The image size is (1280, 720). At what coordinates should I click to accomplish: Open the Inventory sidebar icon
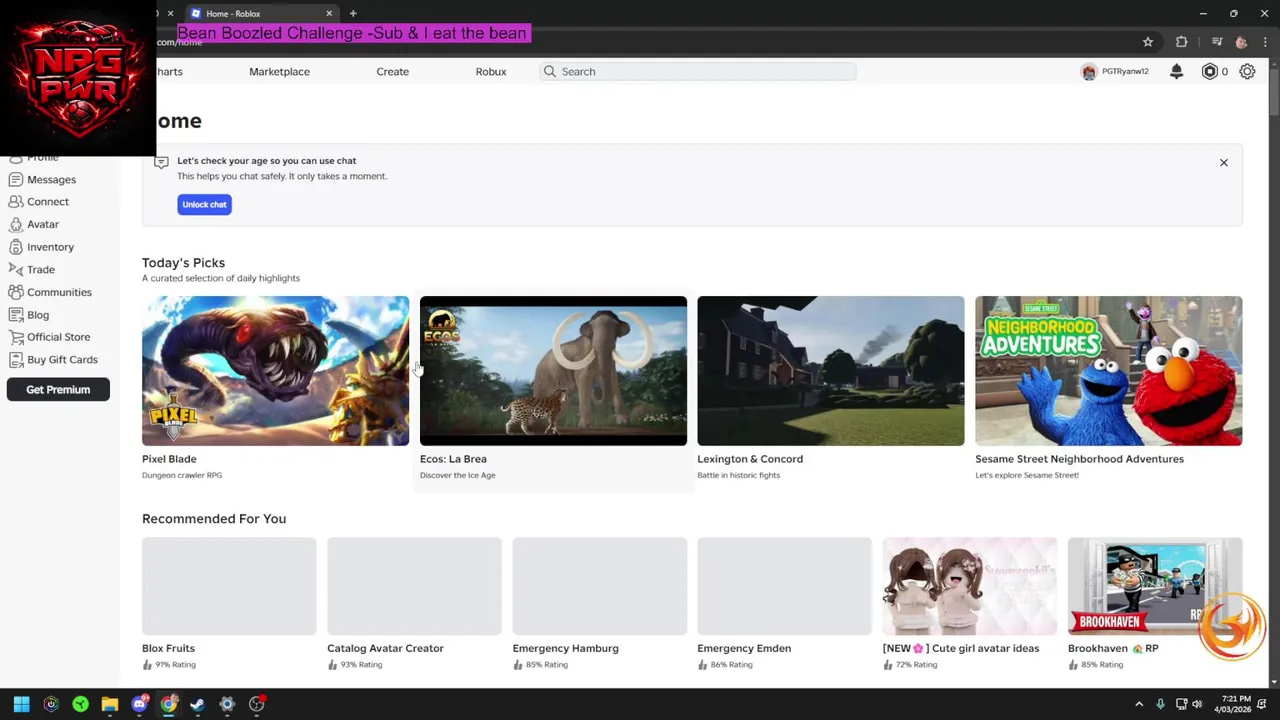coord(15,247)
